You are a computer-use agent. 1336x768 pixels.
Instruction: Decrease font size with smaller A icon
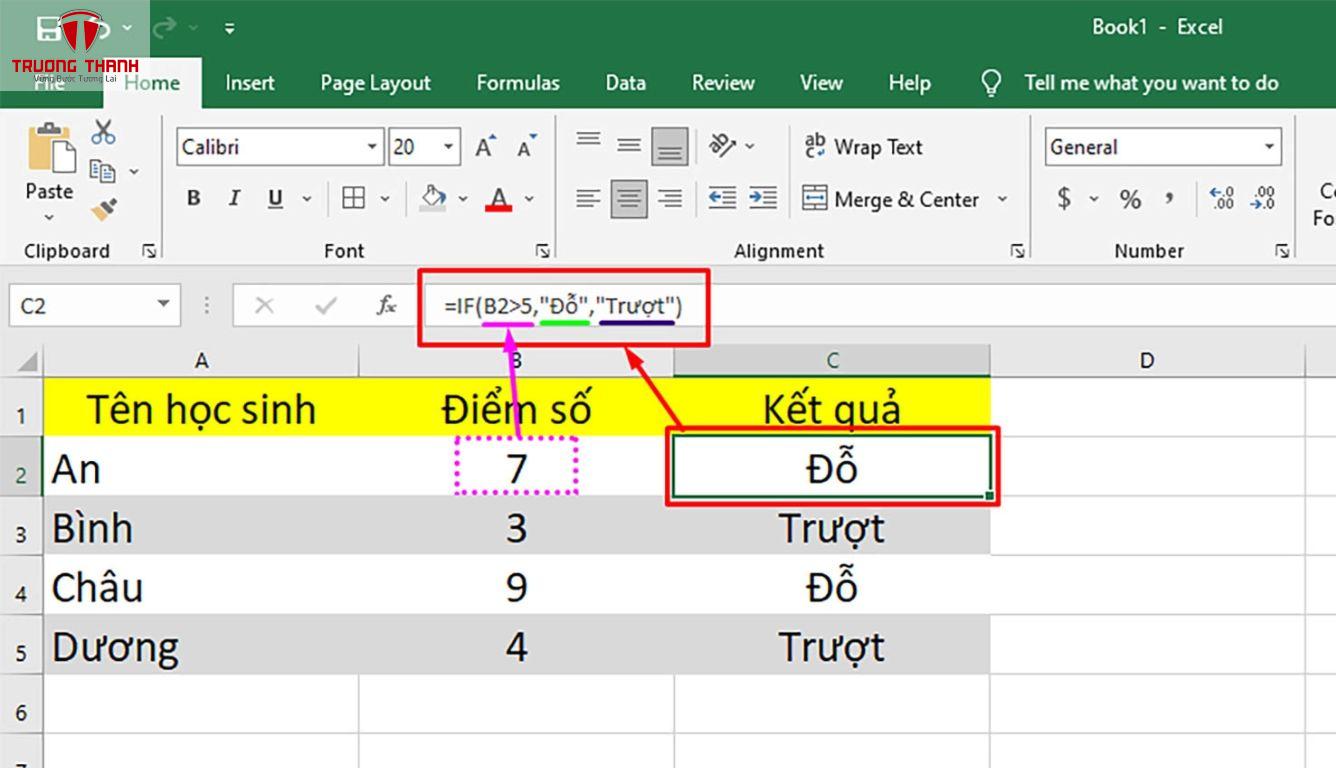point(527,147)
